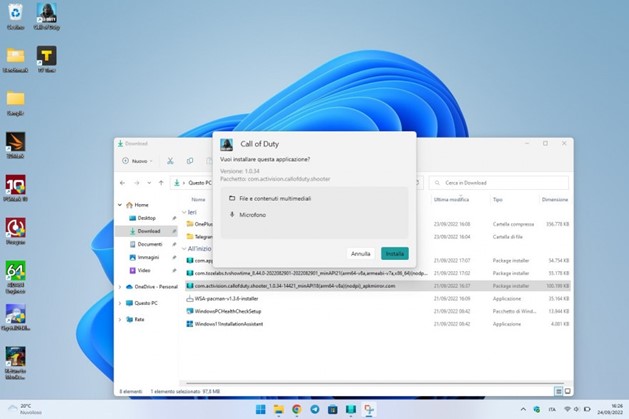Open the weather widget showing 20°C
The width and height of the screenshot is (629, 419).
(25, 409)
